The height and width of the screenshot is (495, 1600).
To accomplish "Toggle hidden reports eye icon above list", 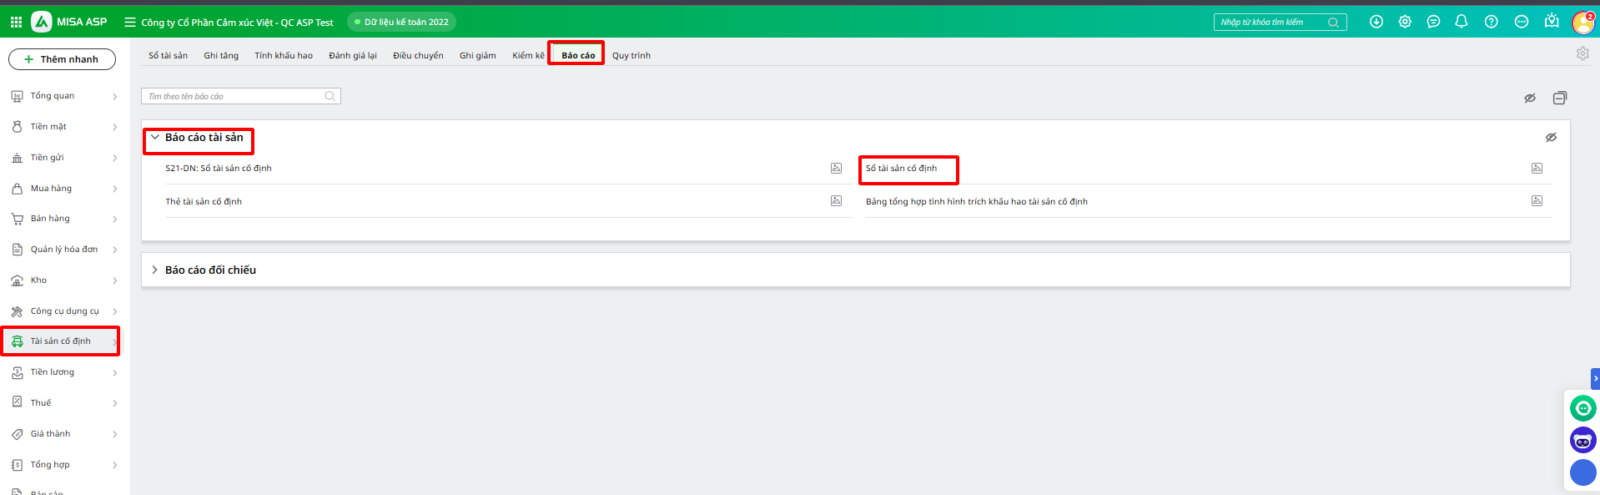I will click(x=1529, y=98).
